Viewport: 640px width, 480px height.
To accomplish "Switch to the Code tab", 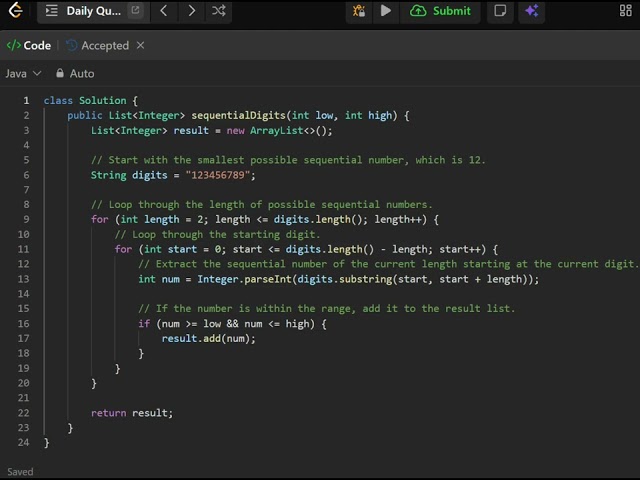I will pyautogui.click(x=29, y=45).
